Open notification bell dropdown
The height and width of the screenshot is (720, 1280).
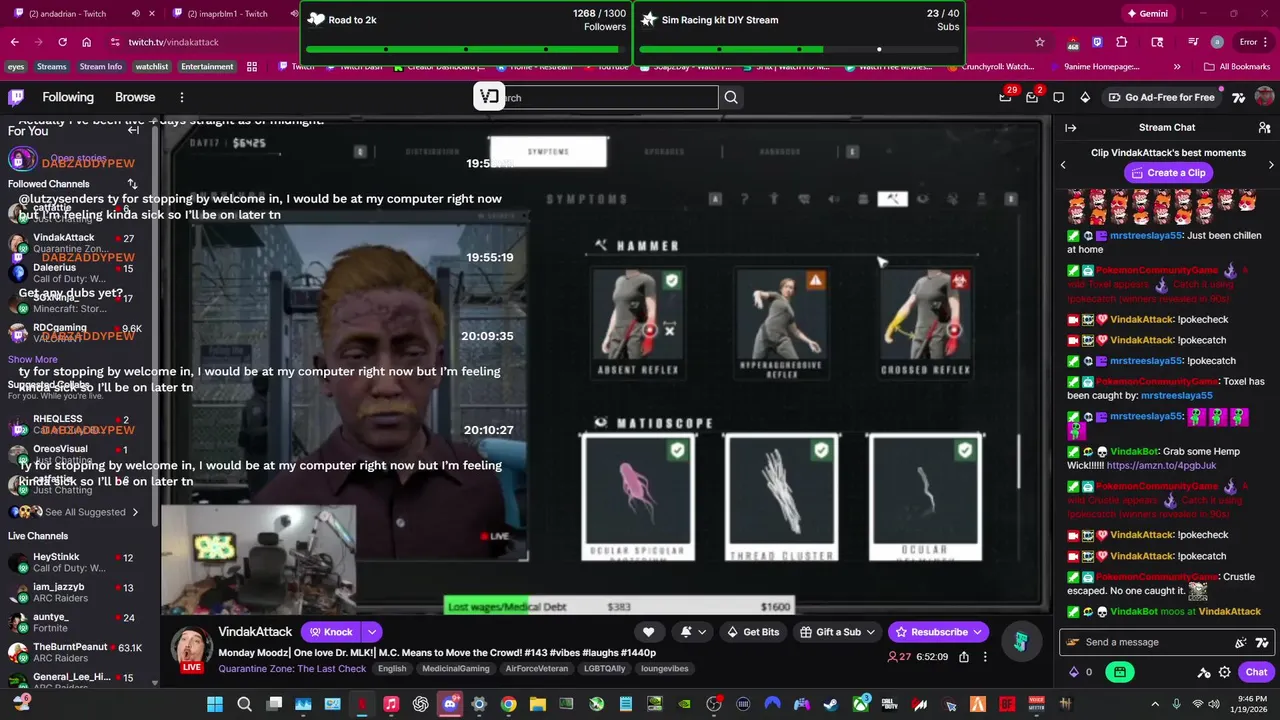point(694,632)
